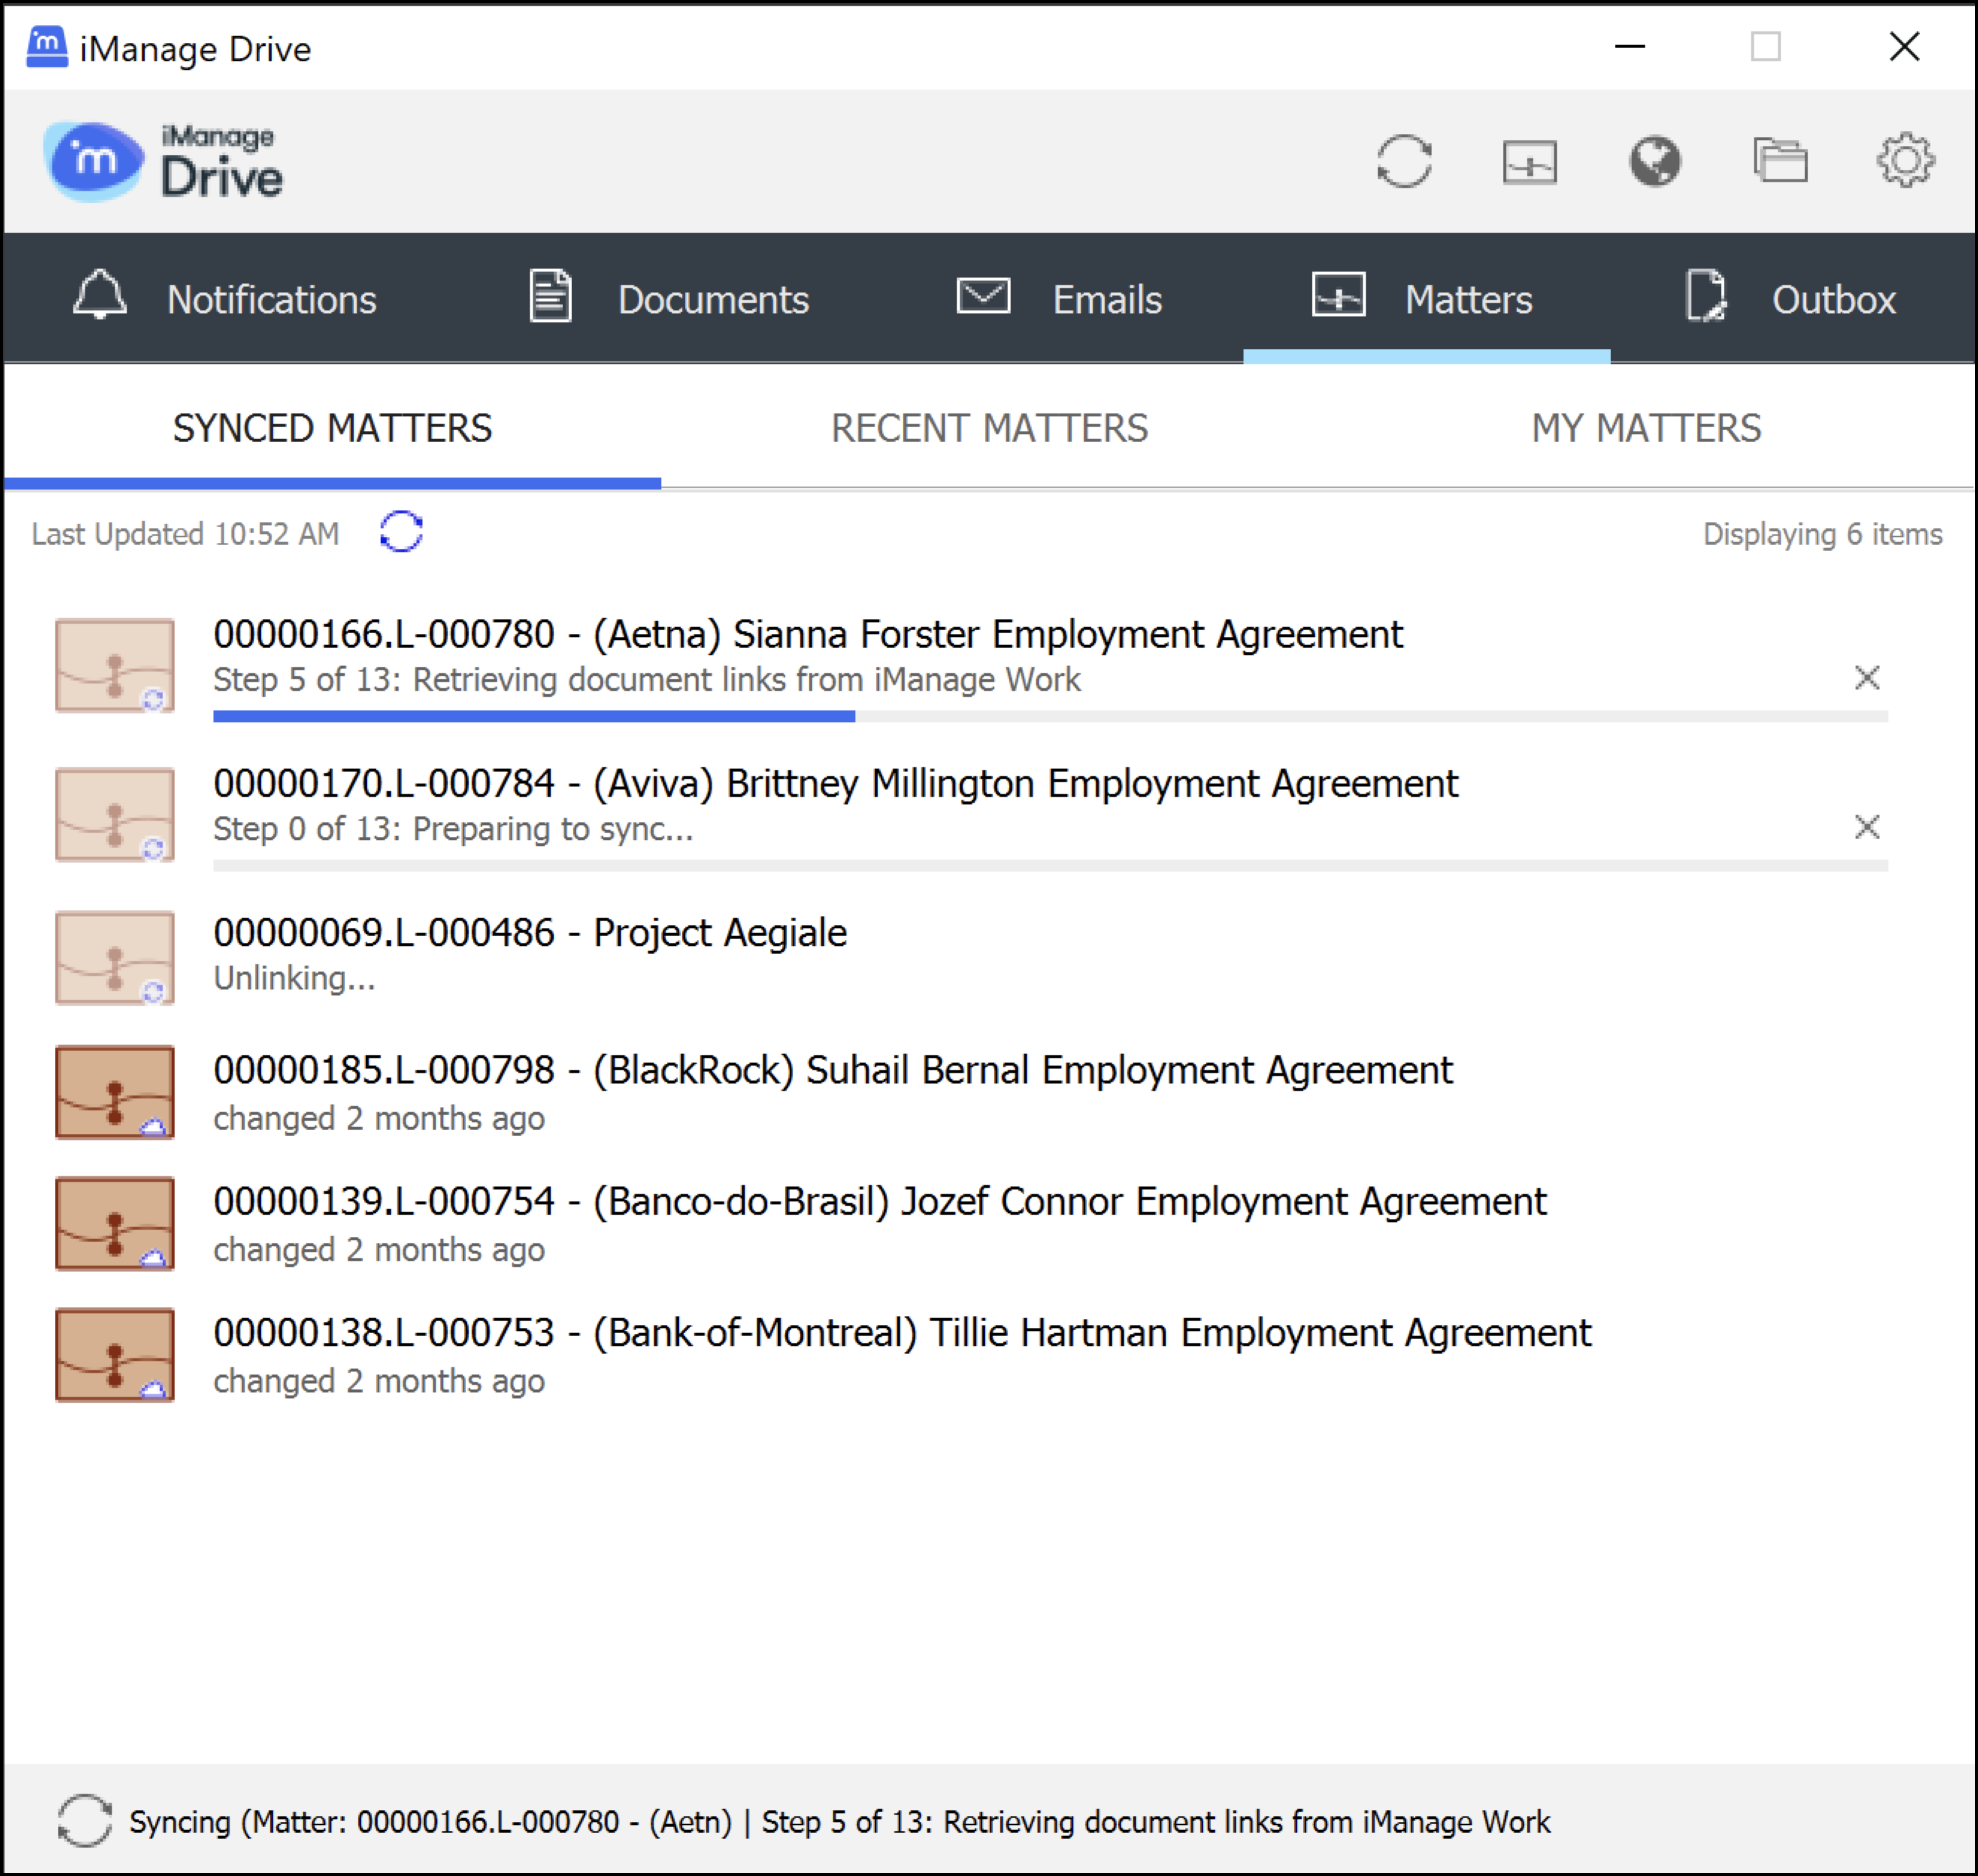Select the MY MATTERS sub-tab

click(x=1646, y=428)
